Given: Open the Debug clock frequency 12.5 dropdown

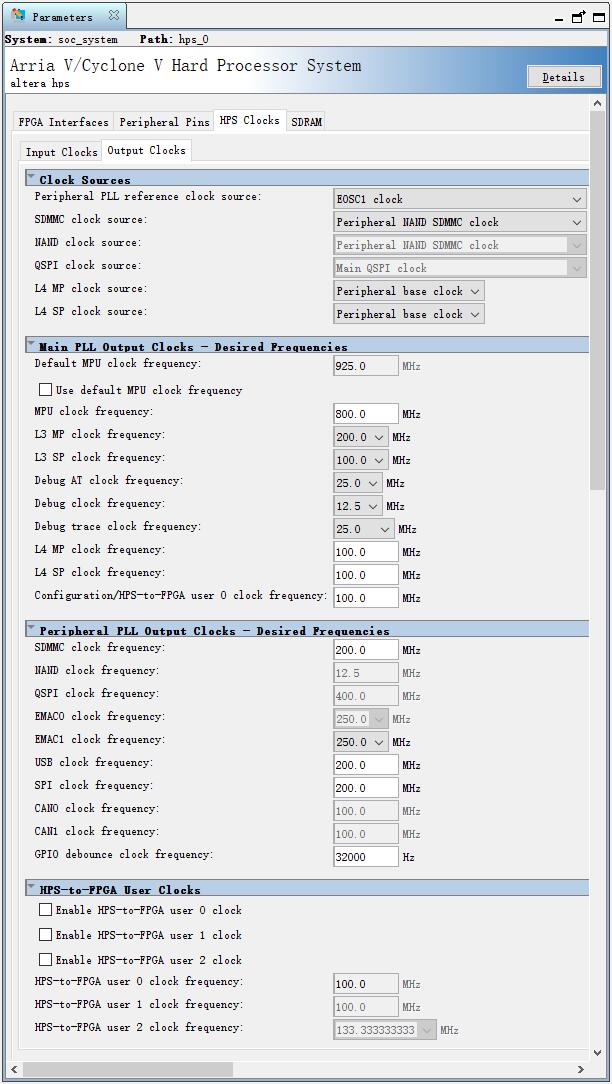Looking at the screenshot, I should [x=358, y=506].
